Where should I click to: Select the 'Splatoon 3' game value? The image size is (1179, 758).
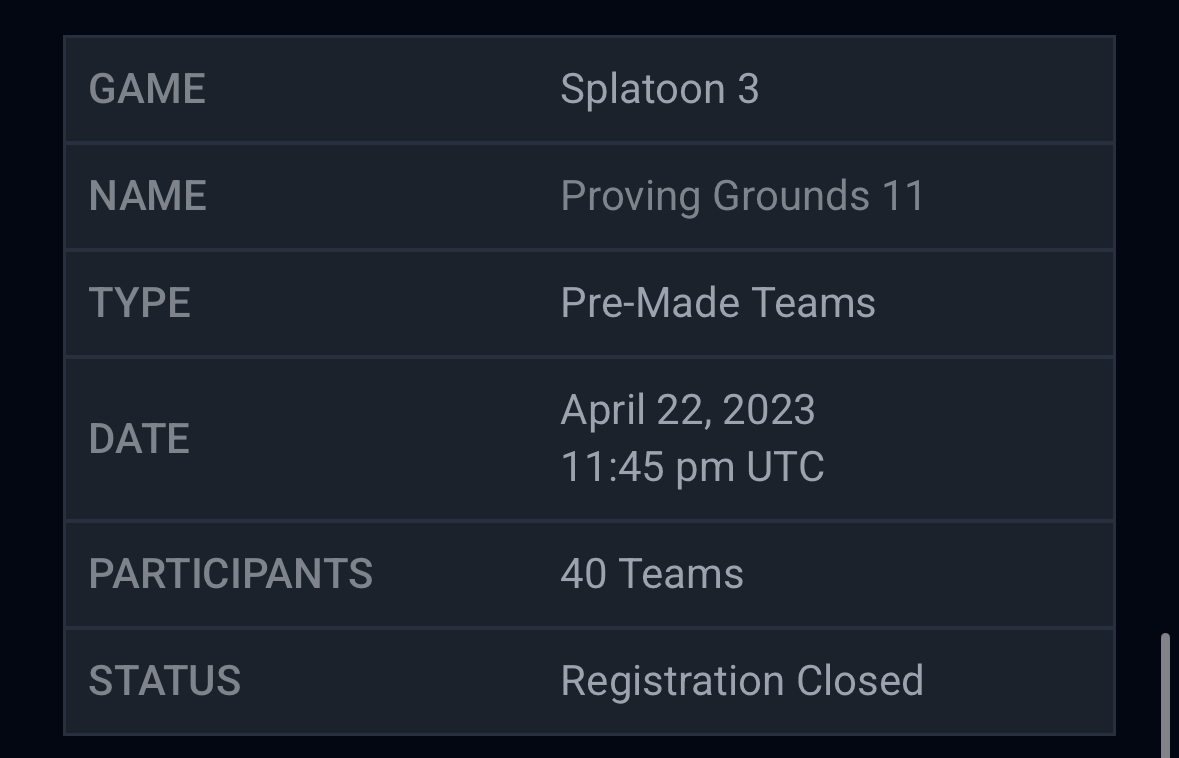click(x=660, y=89)
